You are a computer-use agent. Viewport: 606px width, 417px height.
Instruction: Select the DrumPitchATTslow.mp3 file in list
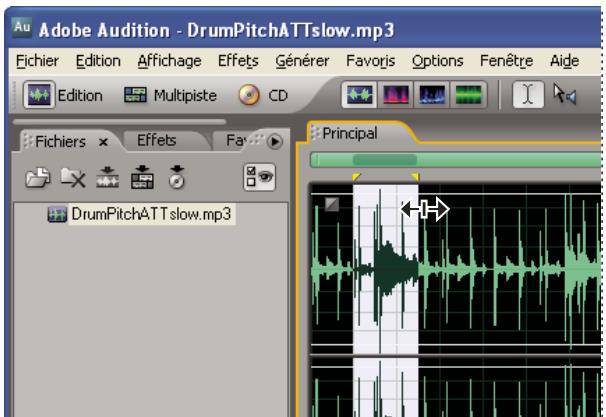[140, 214]
